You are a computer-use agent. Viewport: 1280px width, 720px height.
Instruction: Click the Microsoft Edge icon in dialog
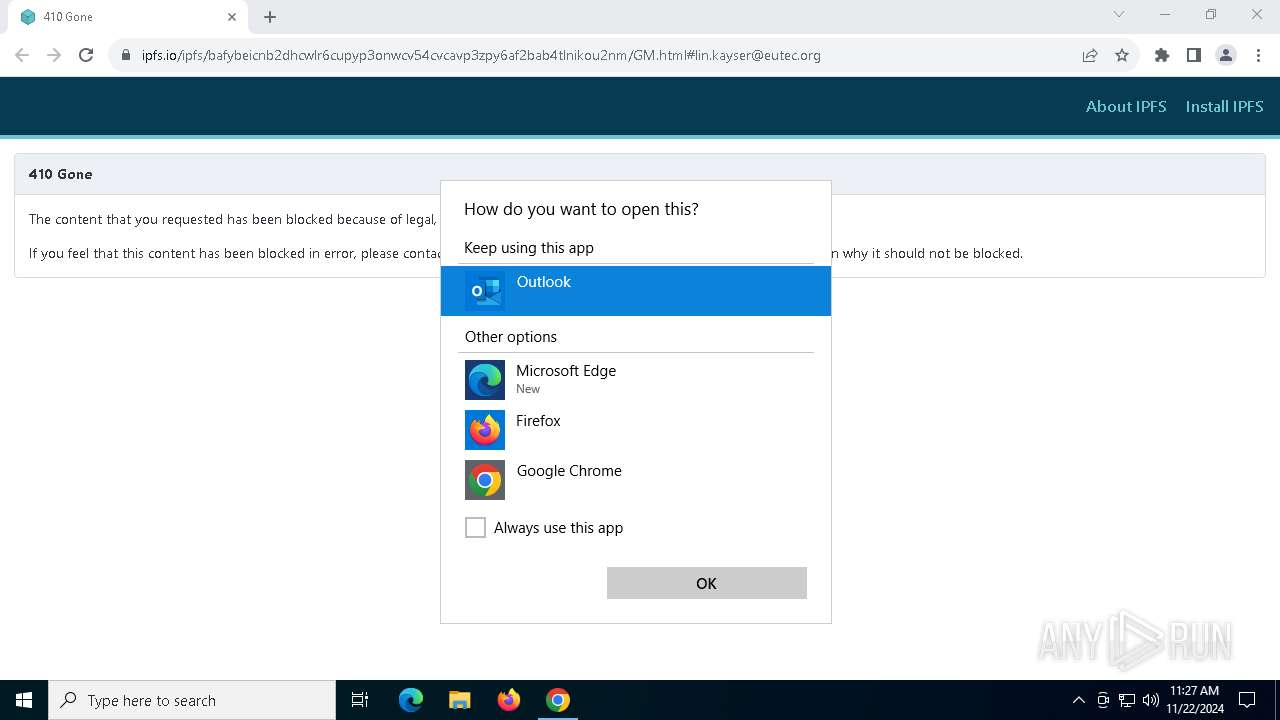click(485, 380)
